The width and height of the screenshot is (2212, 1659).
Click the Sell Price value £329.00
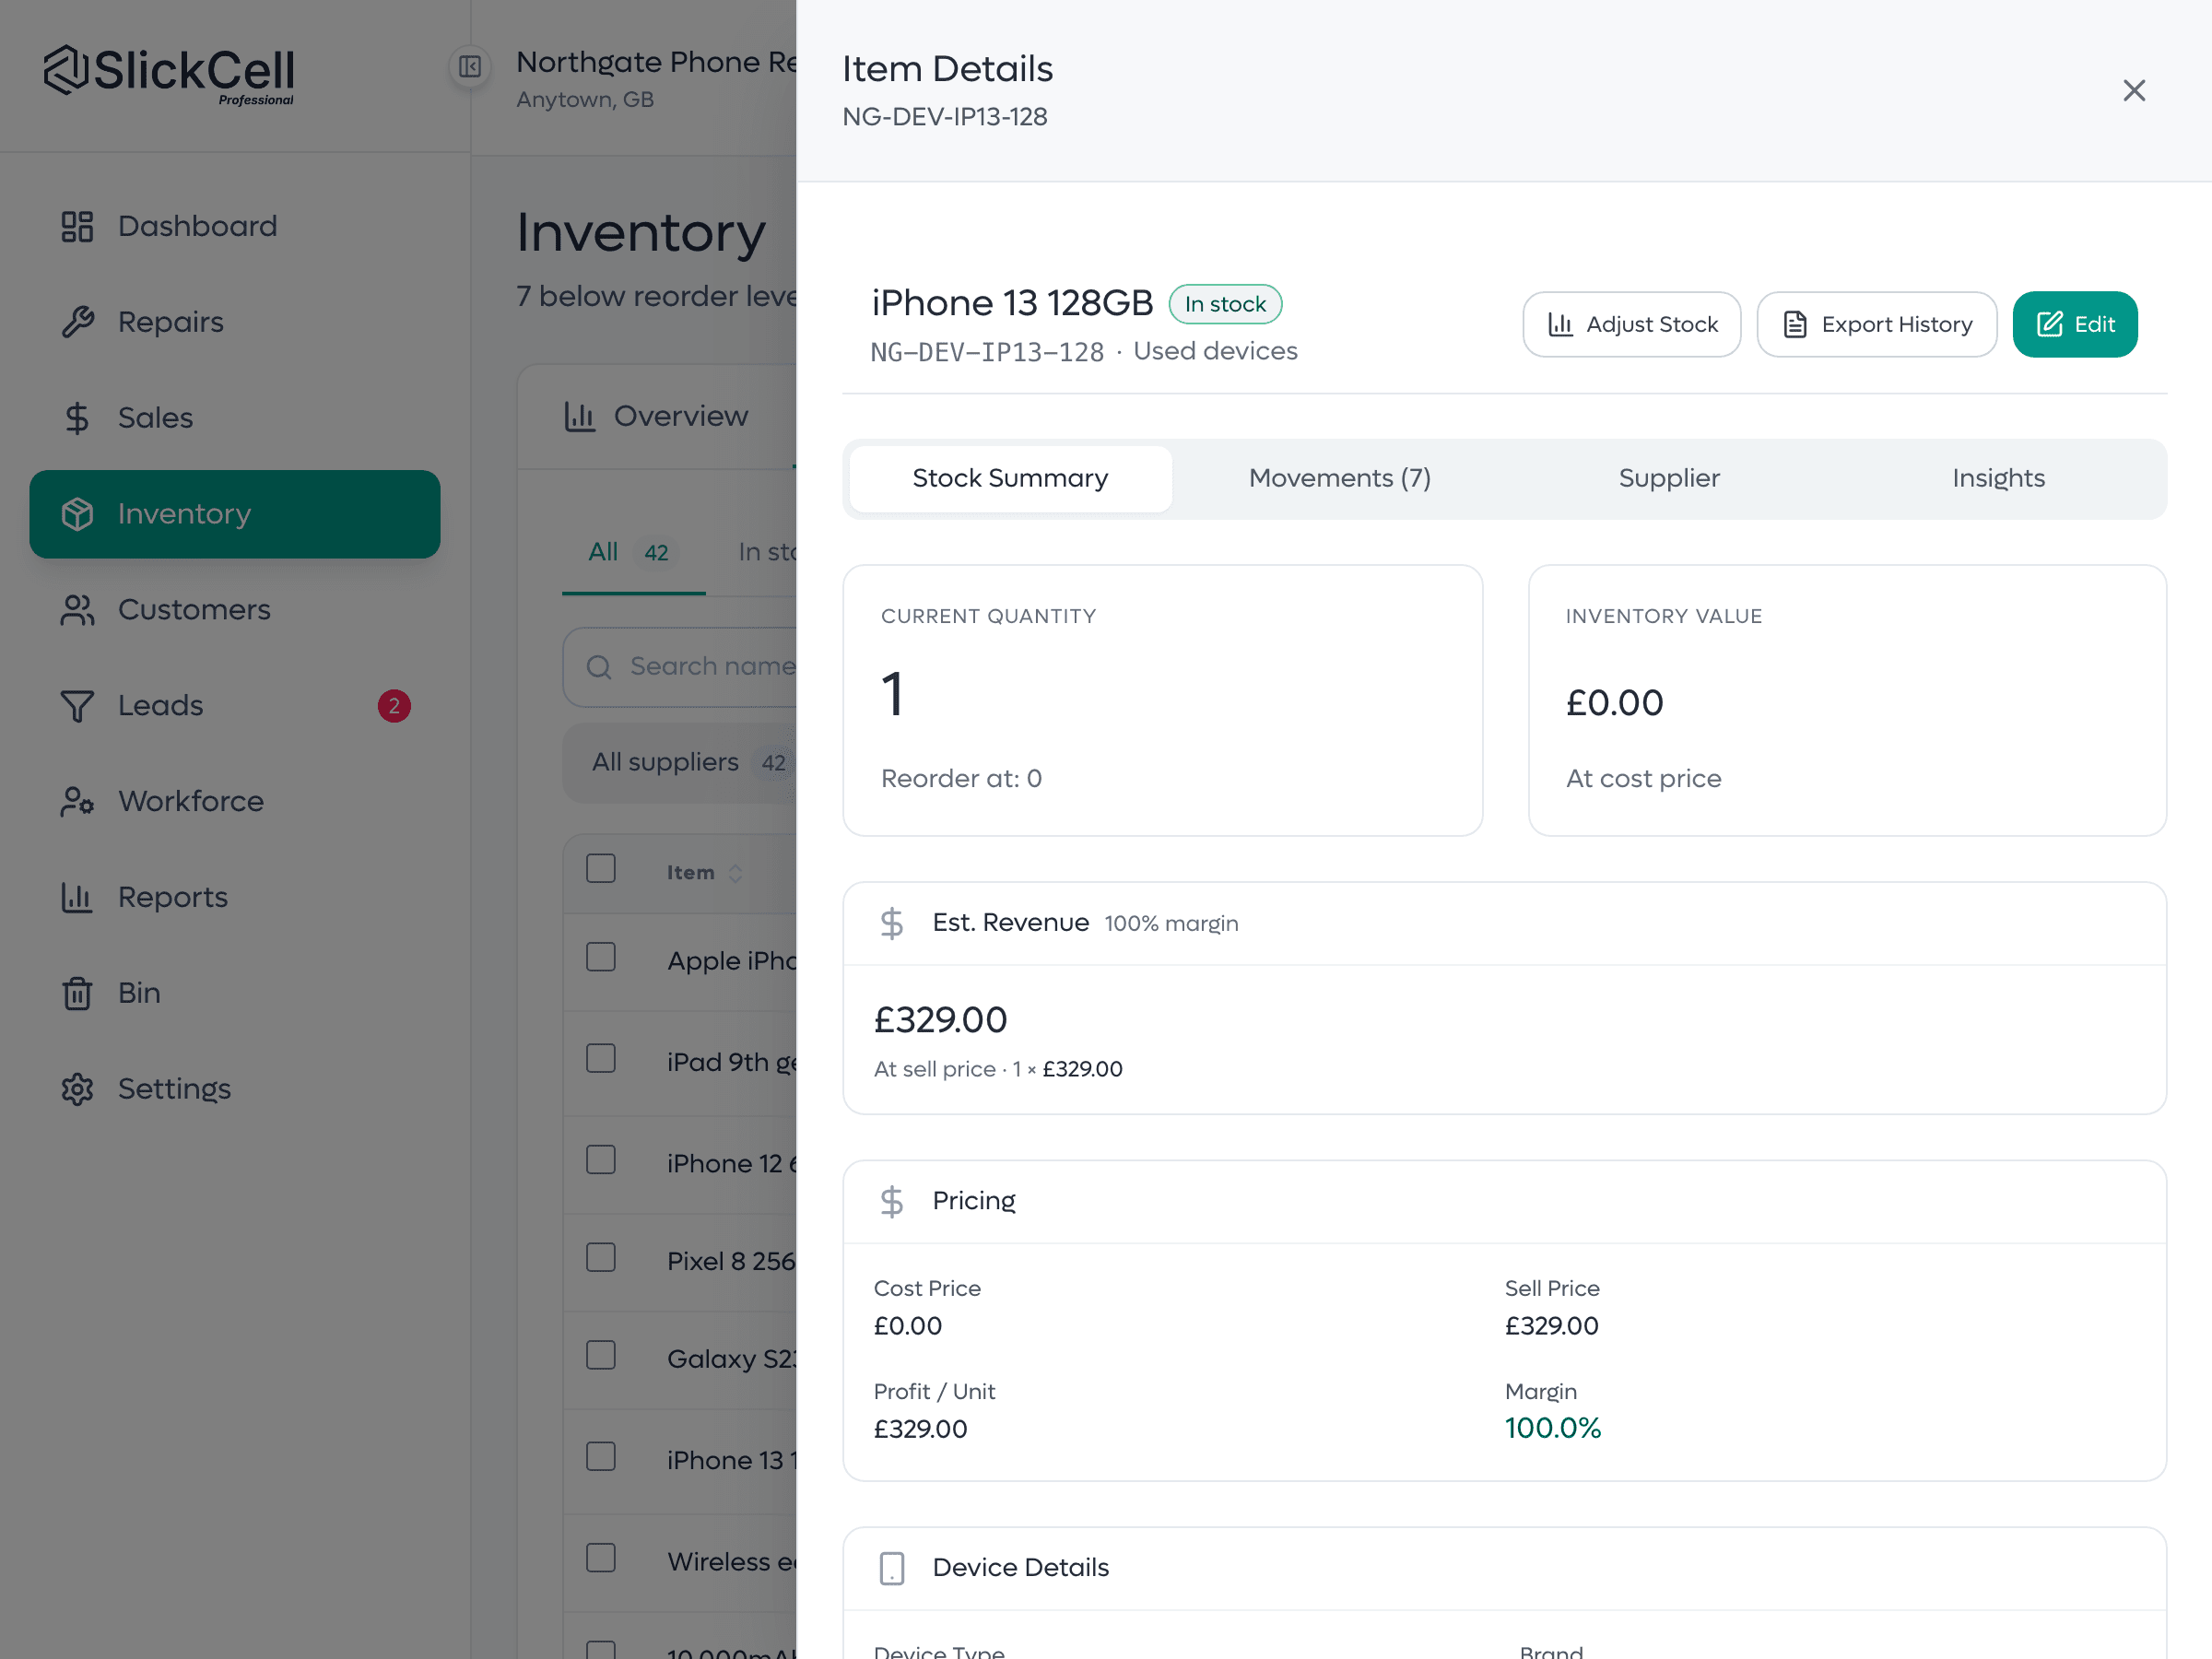(1551, 1326)
